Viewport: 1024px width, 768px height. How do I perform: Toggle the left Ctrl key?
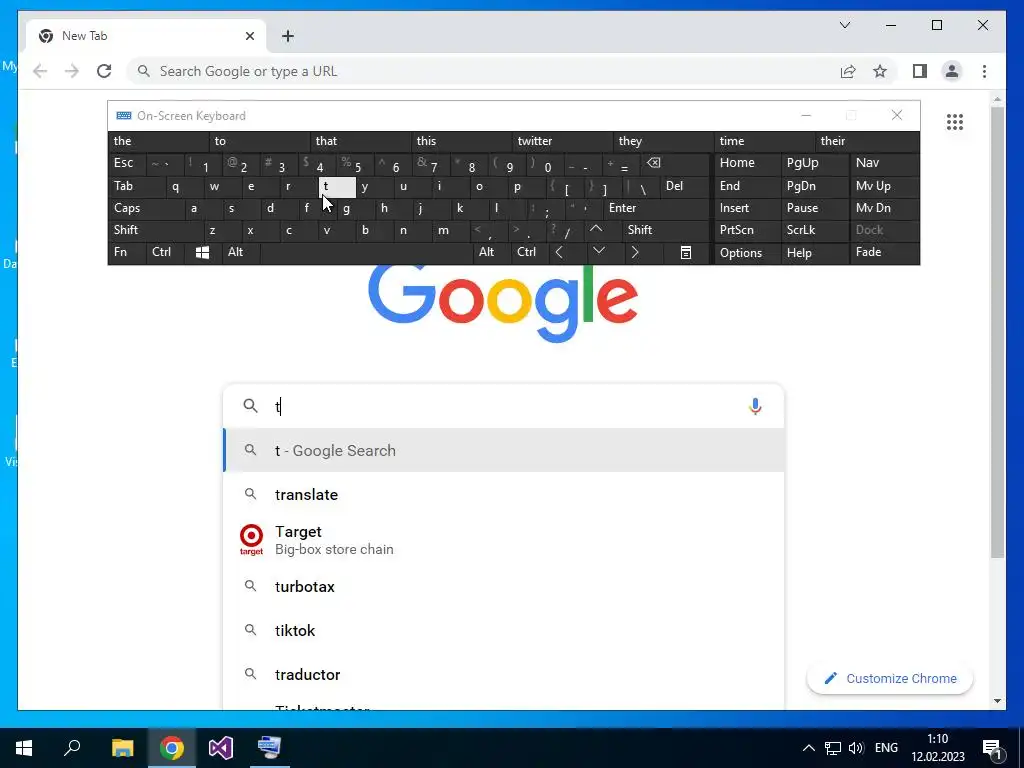(x=165, y=252)
